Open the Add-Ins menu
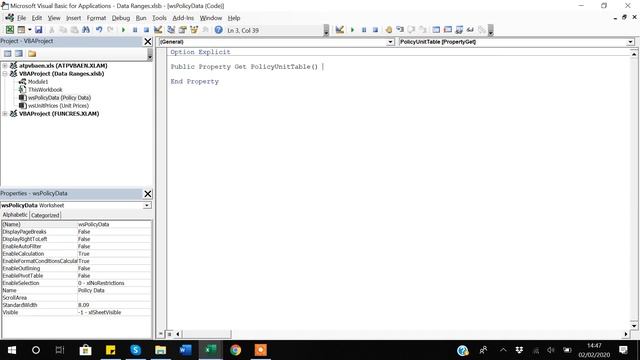This screenshot has height=360, width=640. coord(183,18)
